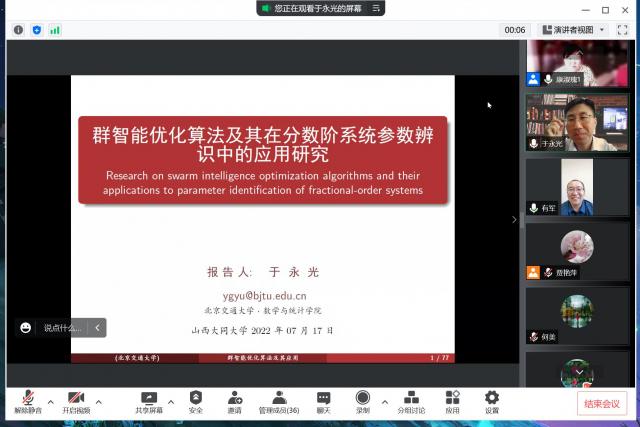Image resolution: width=640 pixels, height=427 pixels.
Task: Expand video options arrow beside 开启视频
Action: [x=98, y=402]
